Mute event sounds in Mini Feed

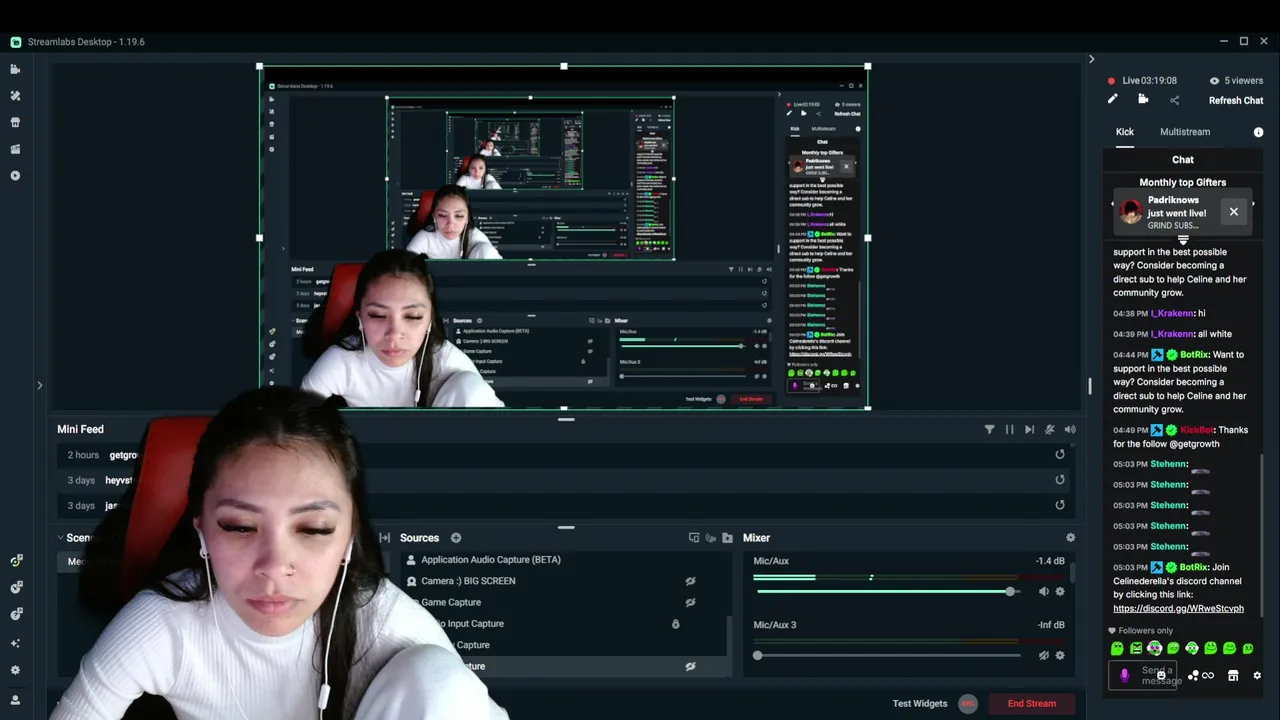1049,429
